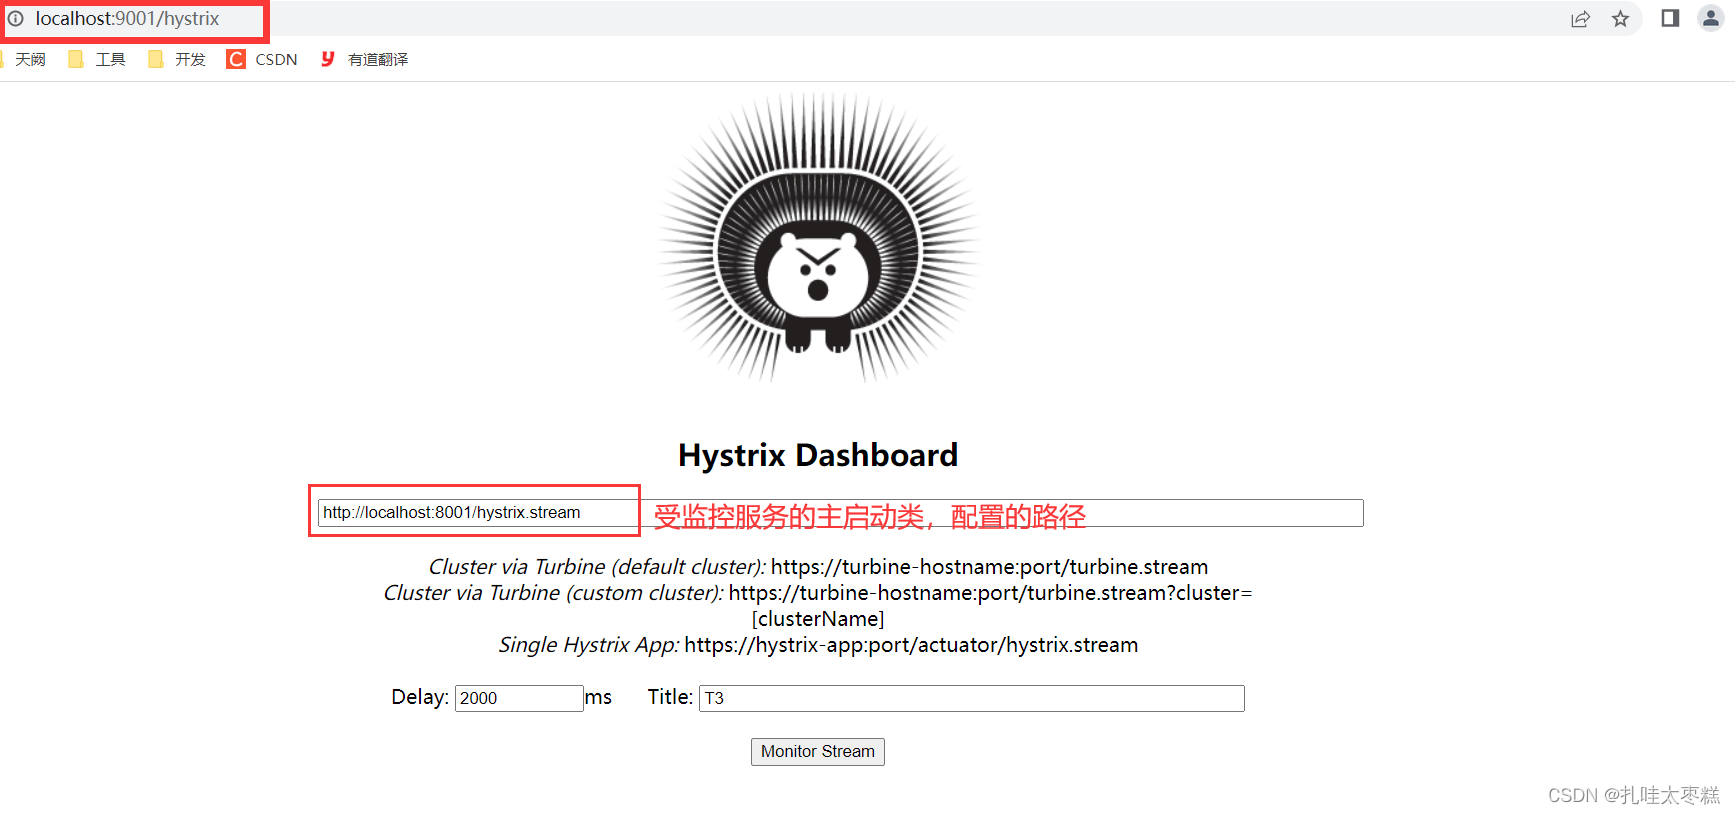Click the turbine.stream default cluster URL text
Screen dimensions: 1735x815
pos(989,567)
